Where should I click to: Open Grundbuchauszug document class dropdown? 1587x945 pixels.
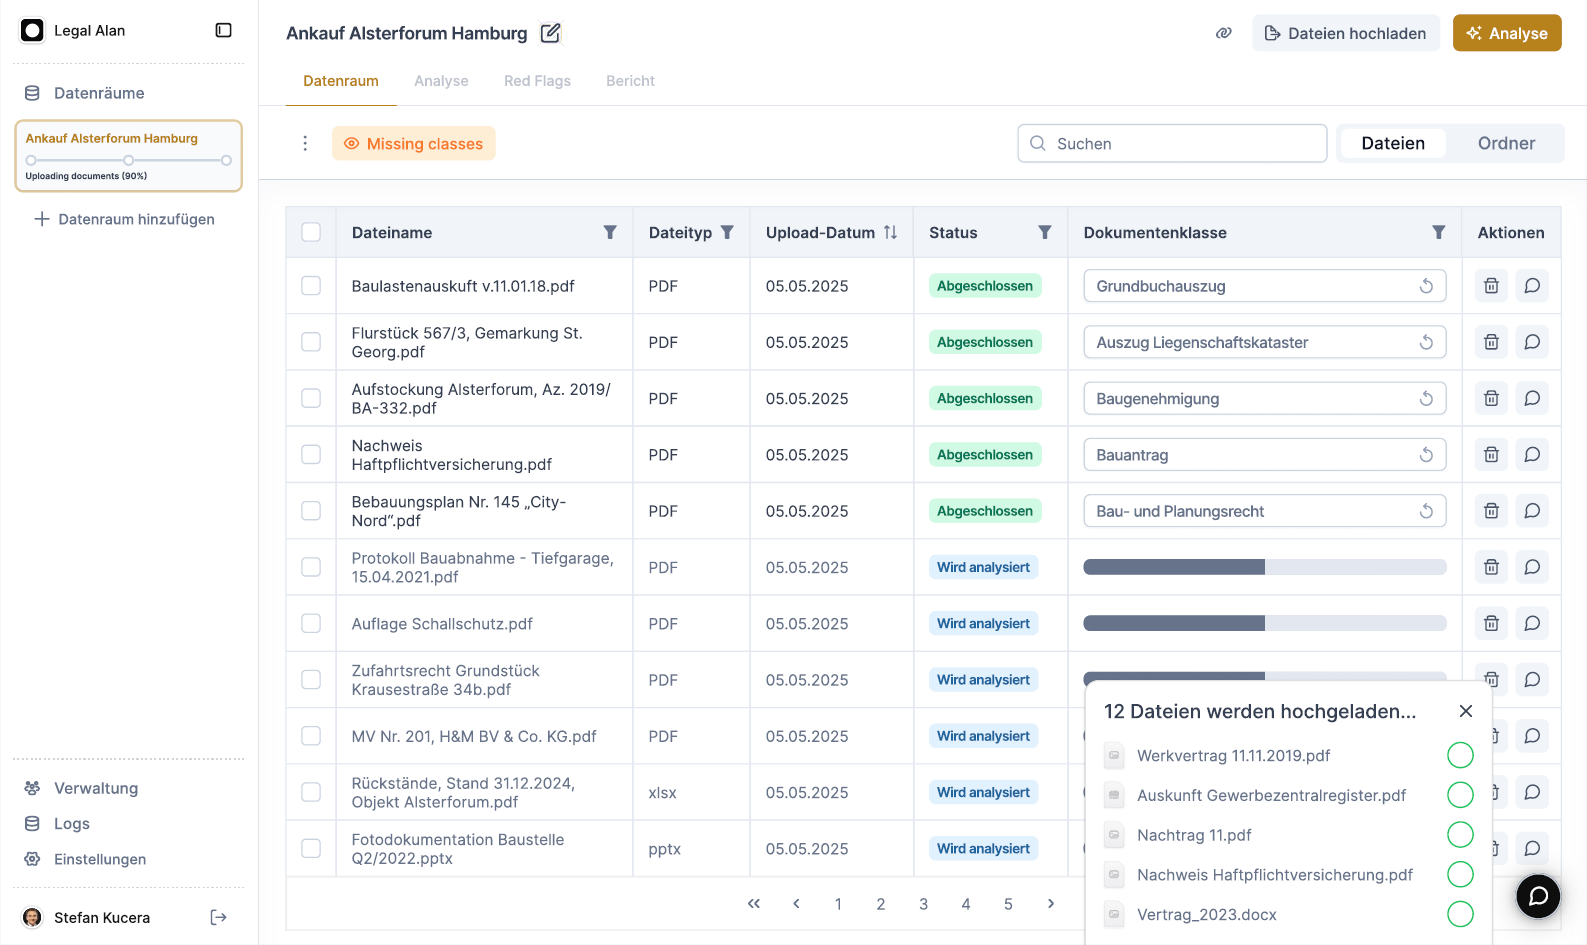1250,286
